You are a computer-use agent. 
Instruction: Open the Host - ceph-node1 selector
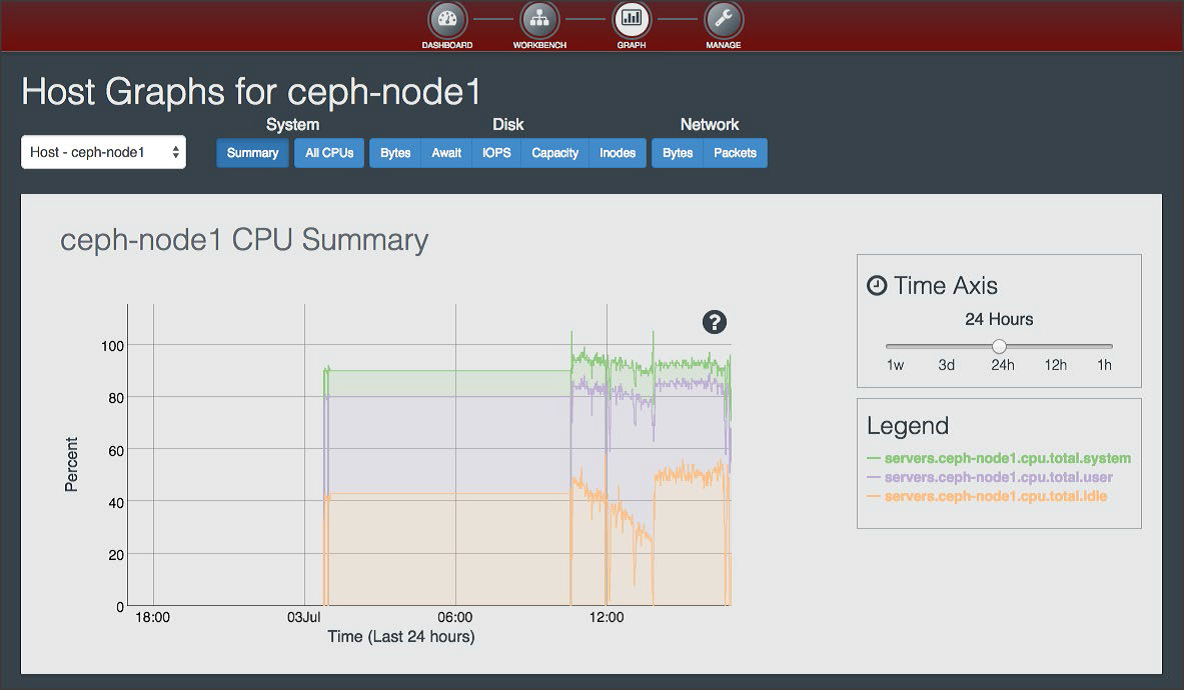click(103, 152)
